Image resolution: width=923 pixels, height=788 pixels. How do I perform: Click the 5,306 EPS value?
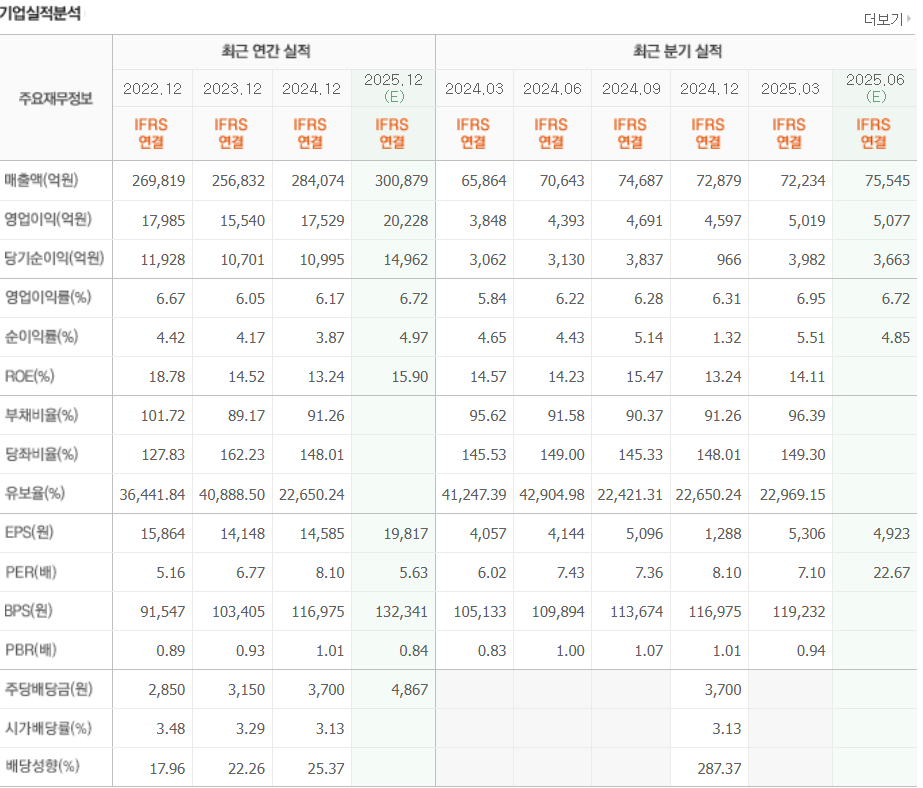807,534
